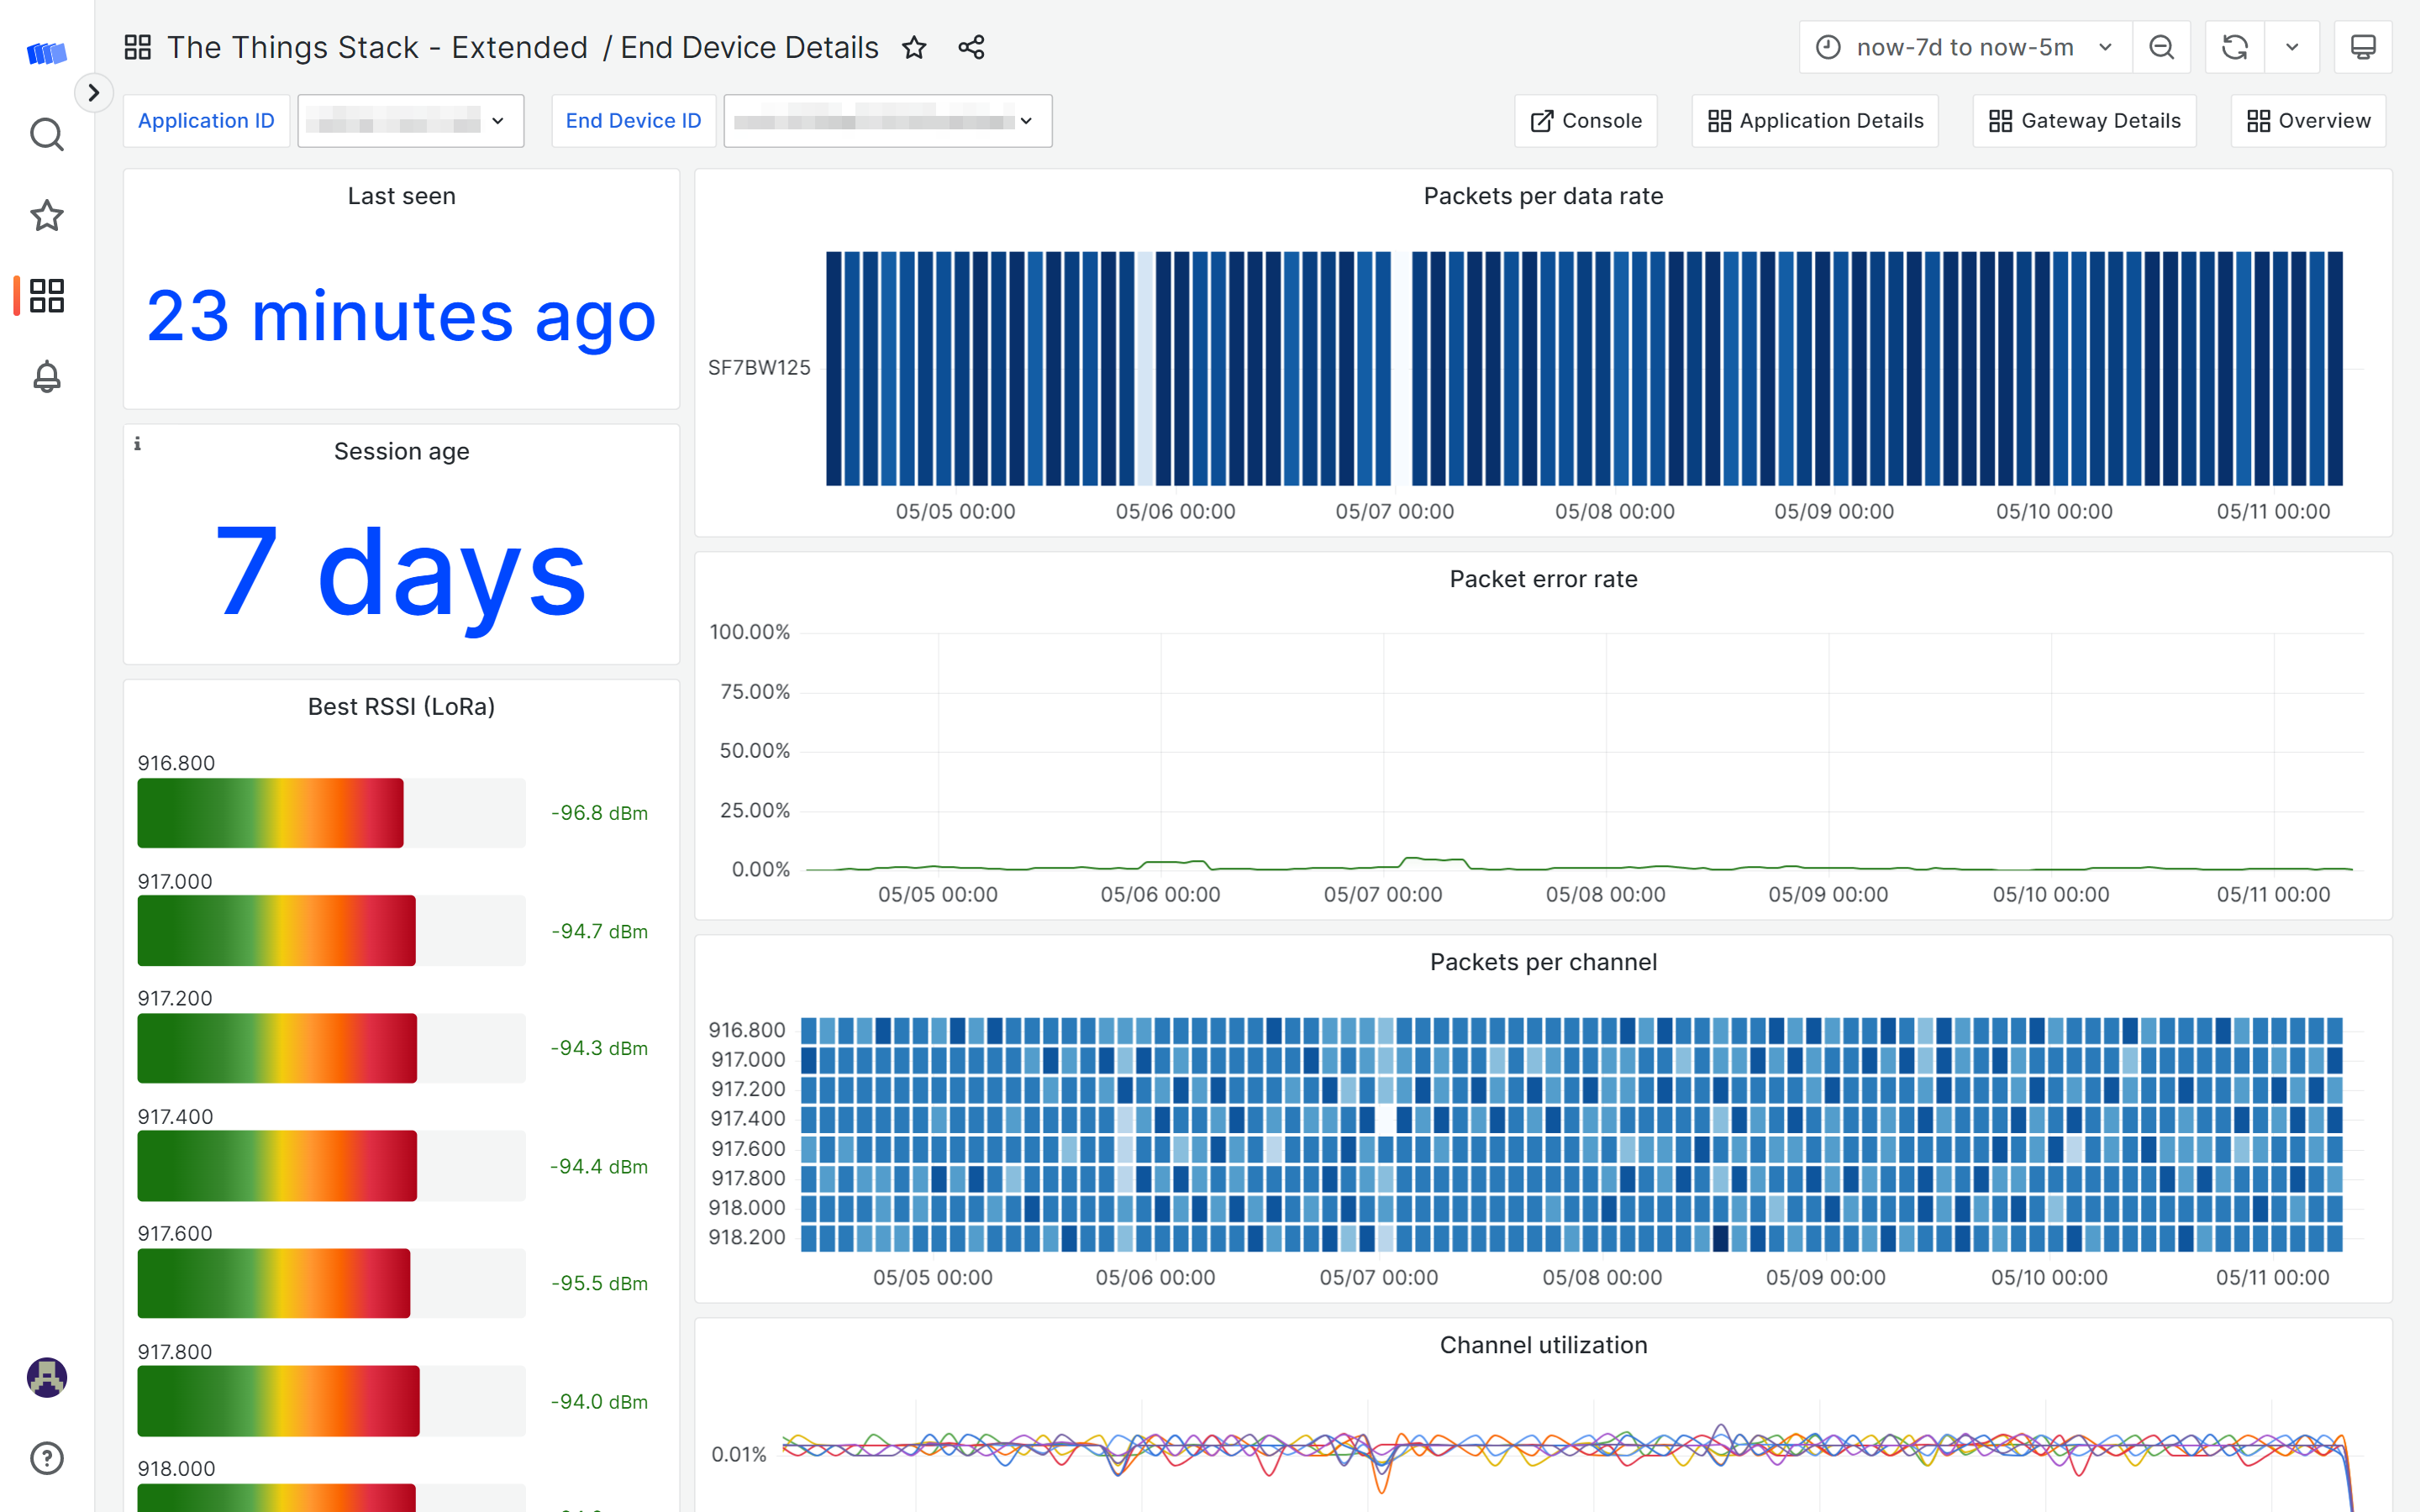The width and height of the screenshot is (2420, 1512).
Task: Share dashboard using the share icon
Action: 971,47
